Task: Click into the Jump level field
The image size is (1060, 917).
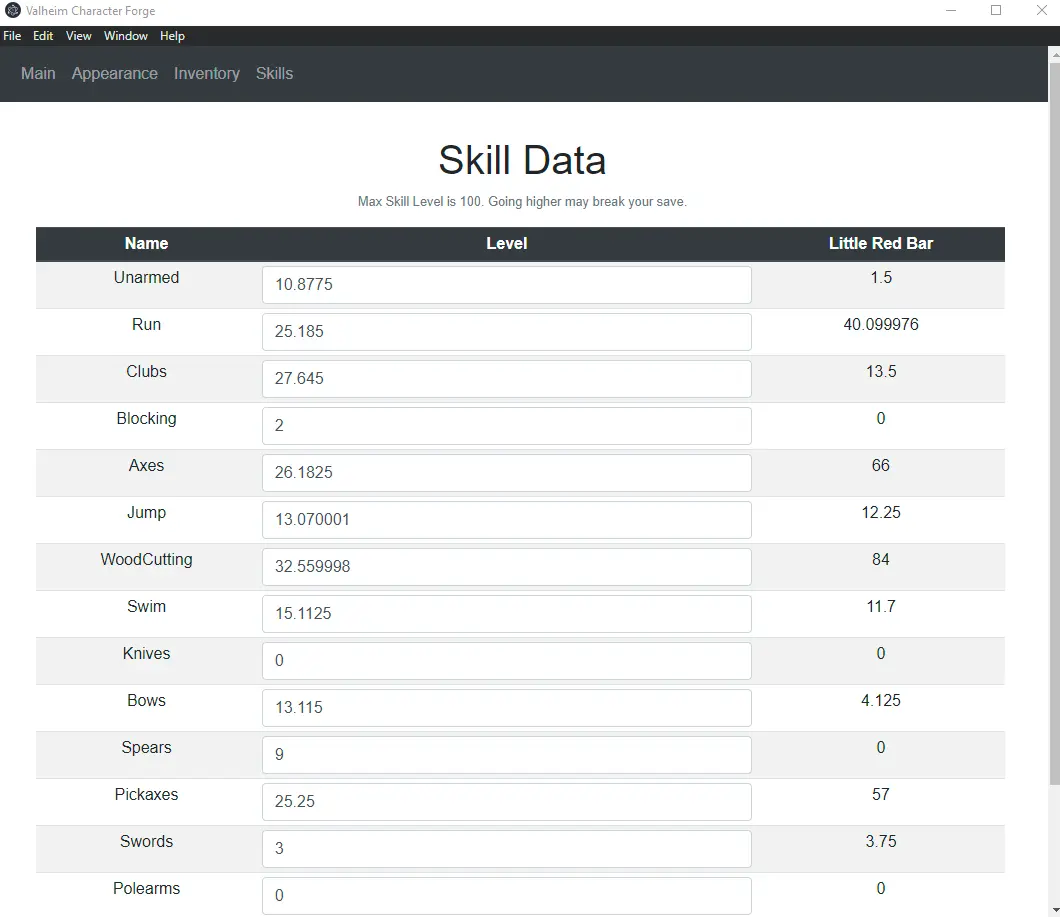Action: (x=506, y=519)
